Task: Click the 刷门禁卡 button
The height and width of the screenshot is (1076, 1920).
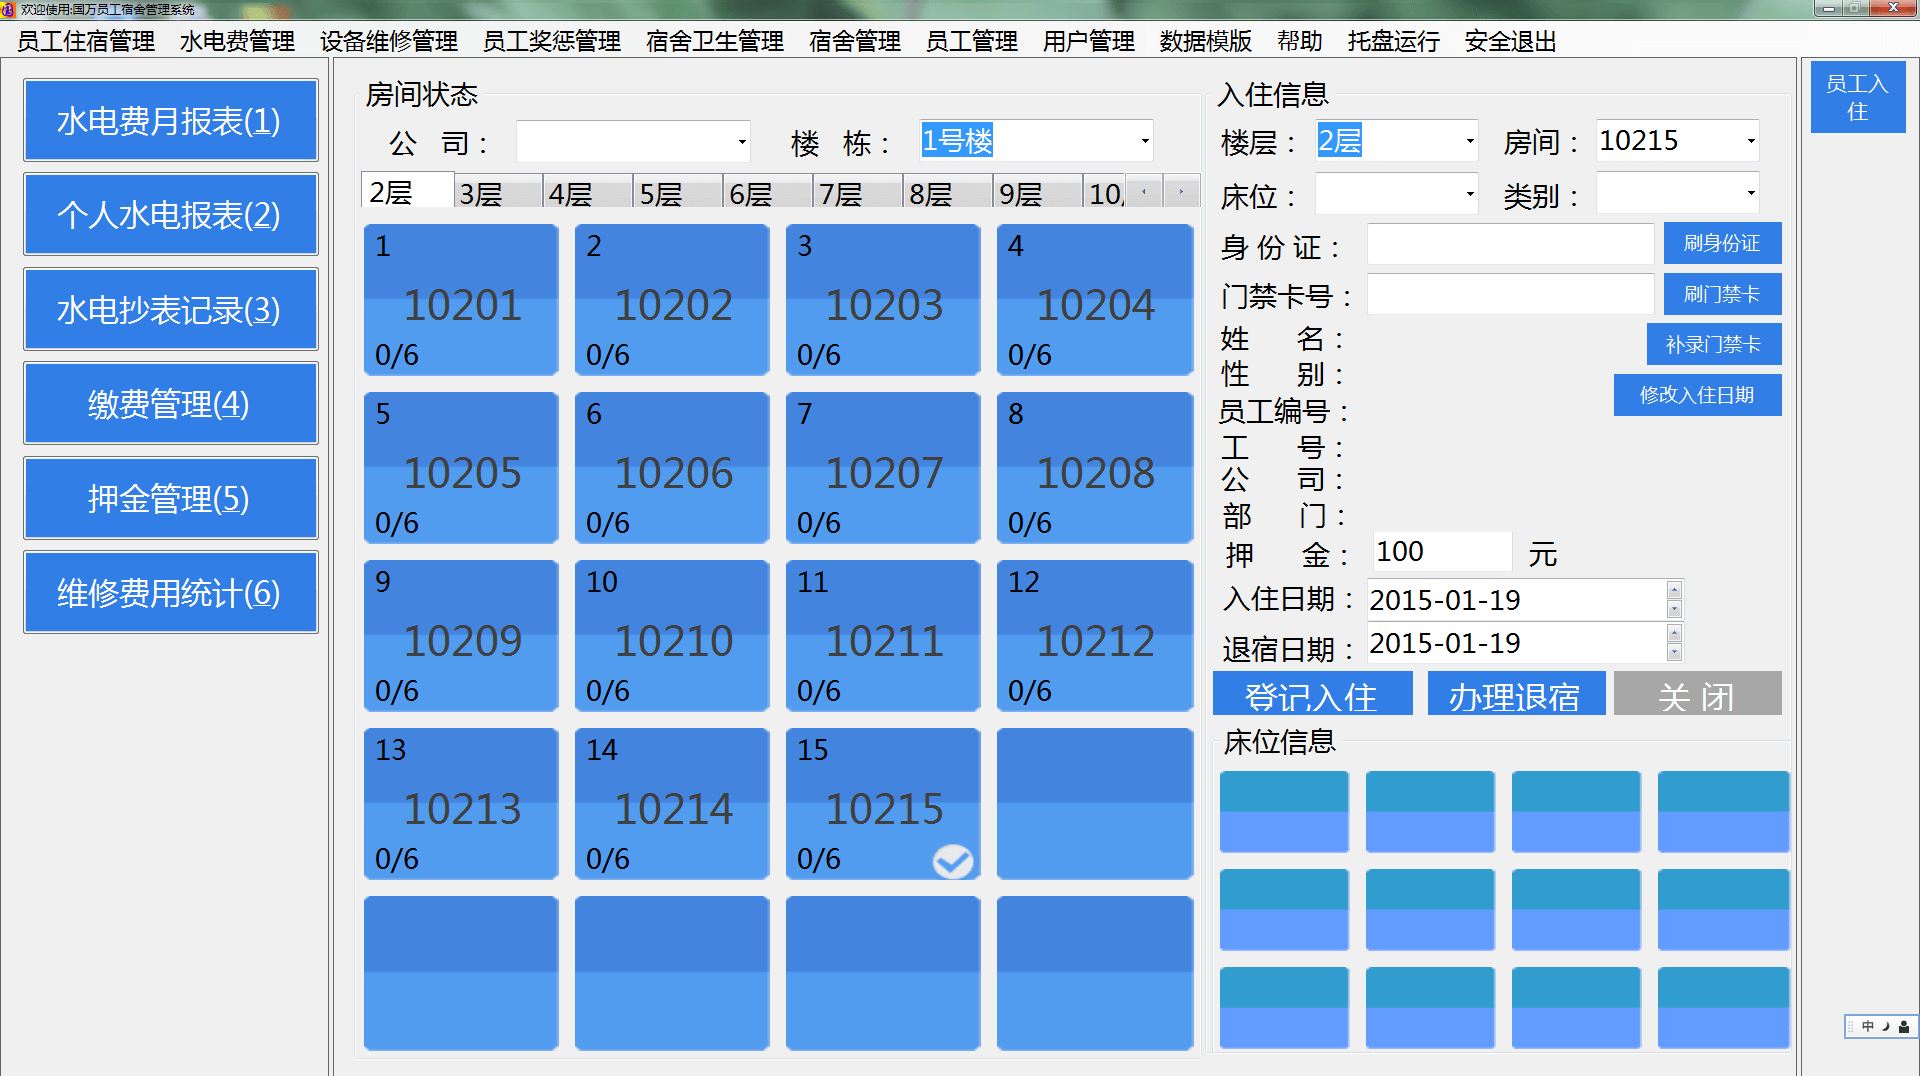Action: (x=1721, y=294)
